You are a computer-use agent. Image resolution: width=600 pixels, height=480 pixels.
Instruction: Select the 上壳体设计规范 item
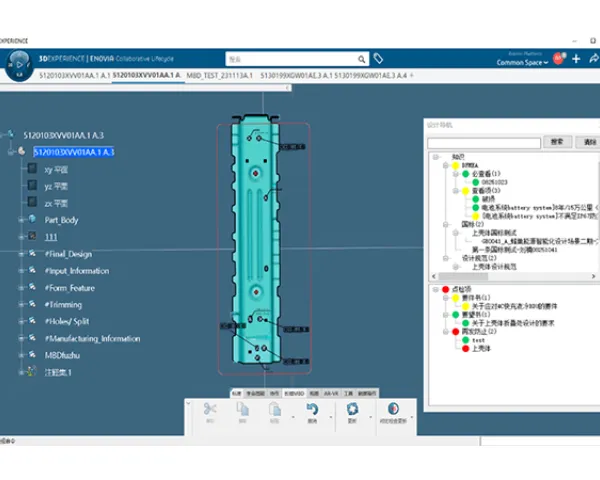(x=494, y=266)
